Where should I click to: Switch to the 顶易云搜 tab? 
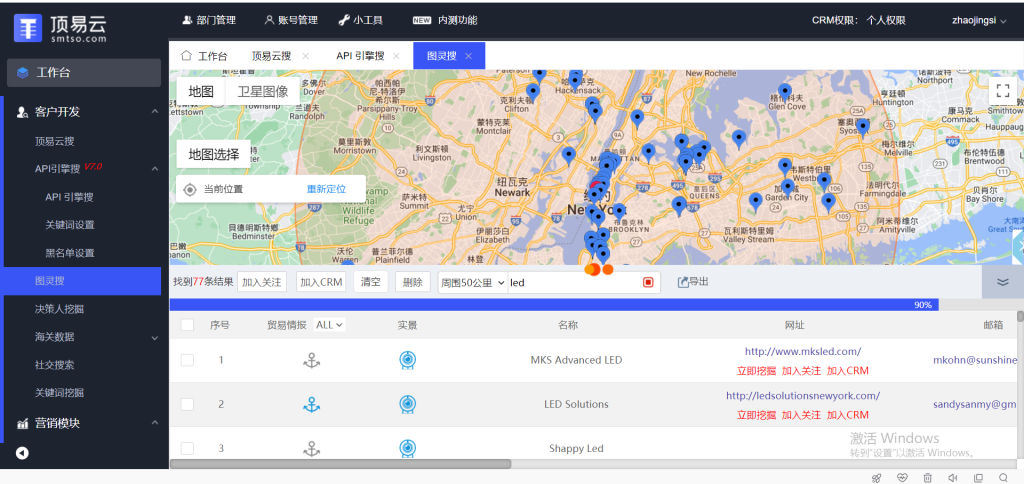(x=272, y=56)
